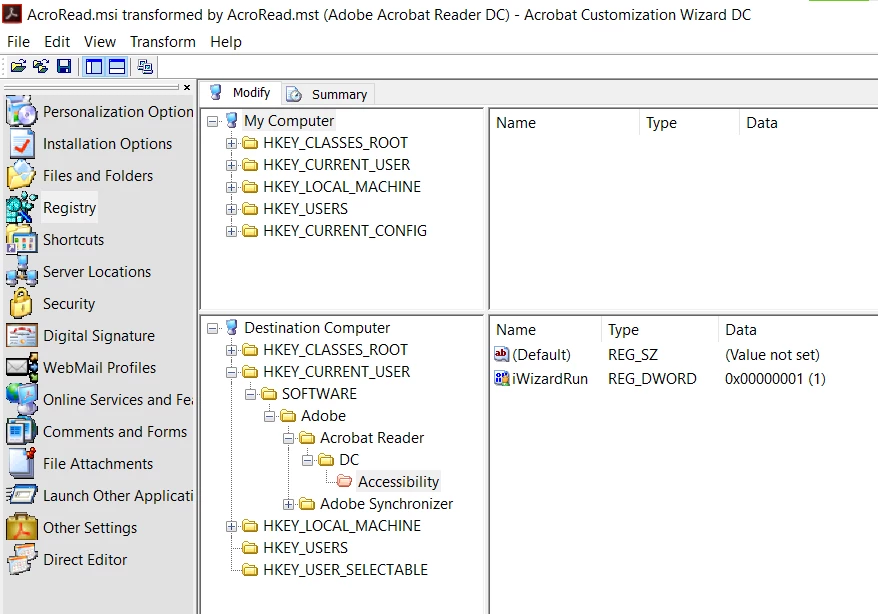This screenshot has height=614, width=878.
Task: Switch to the Modify tab
Action: click(241, 93)
